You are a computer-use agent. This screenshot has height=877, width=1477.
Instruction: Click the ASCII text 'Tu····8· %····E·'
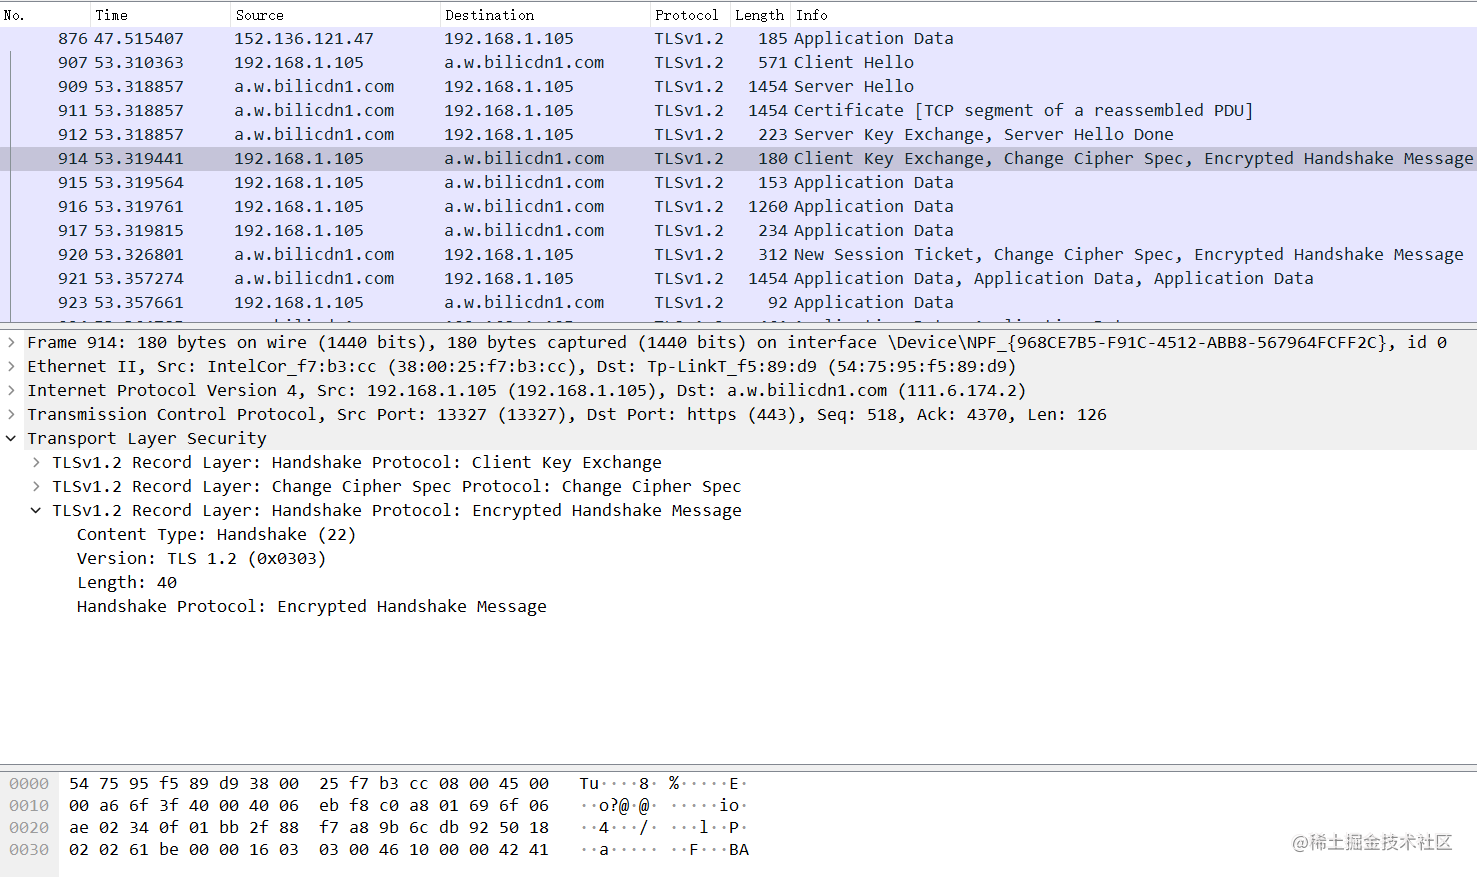[664, 784]
